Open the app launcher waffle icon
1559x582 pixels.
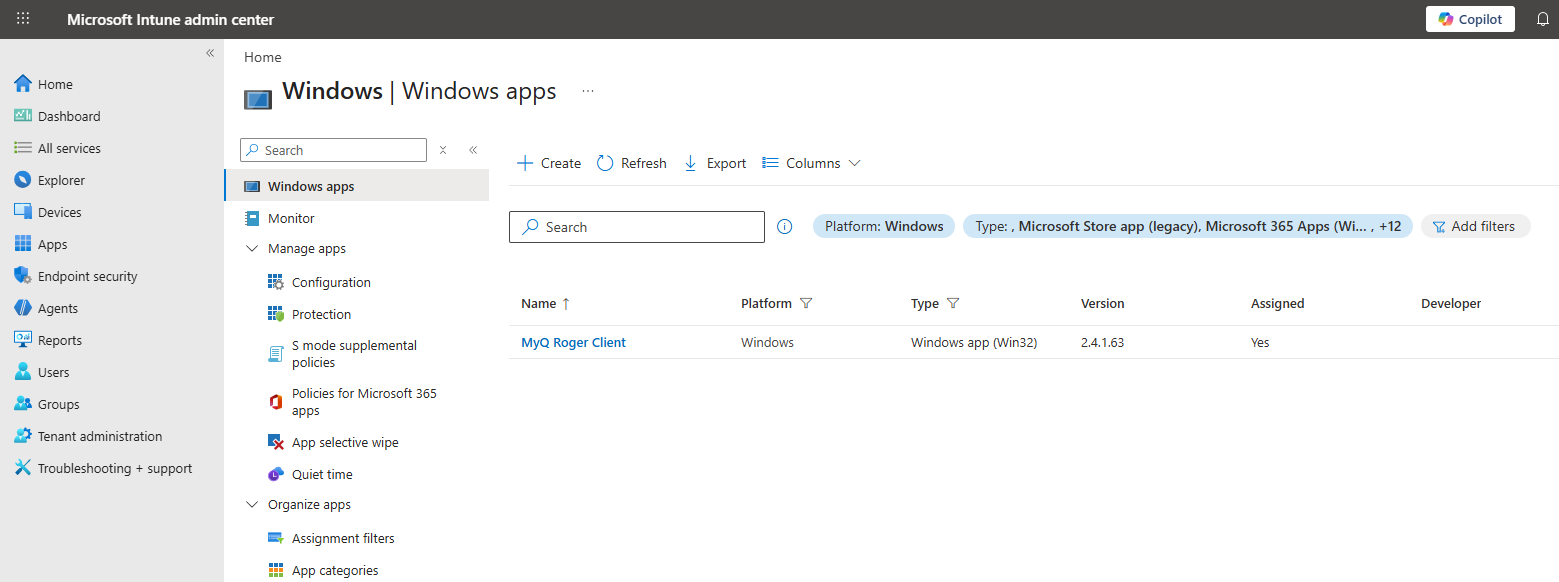(23, 19)
